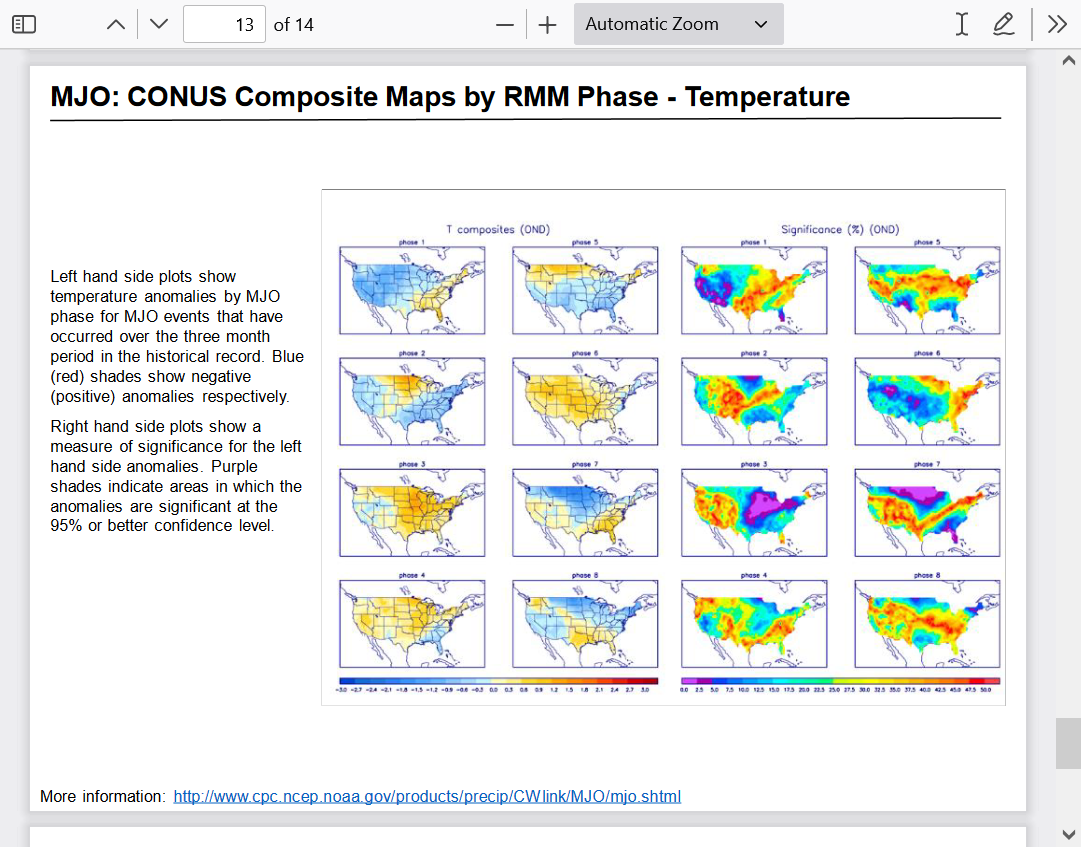This screenshot has width=1081, height=847.
Task: Expand the double-chevron tools menu
Action: point(1057,24)
